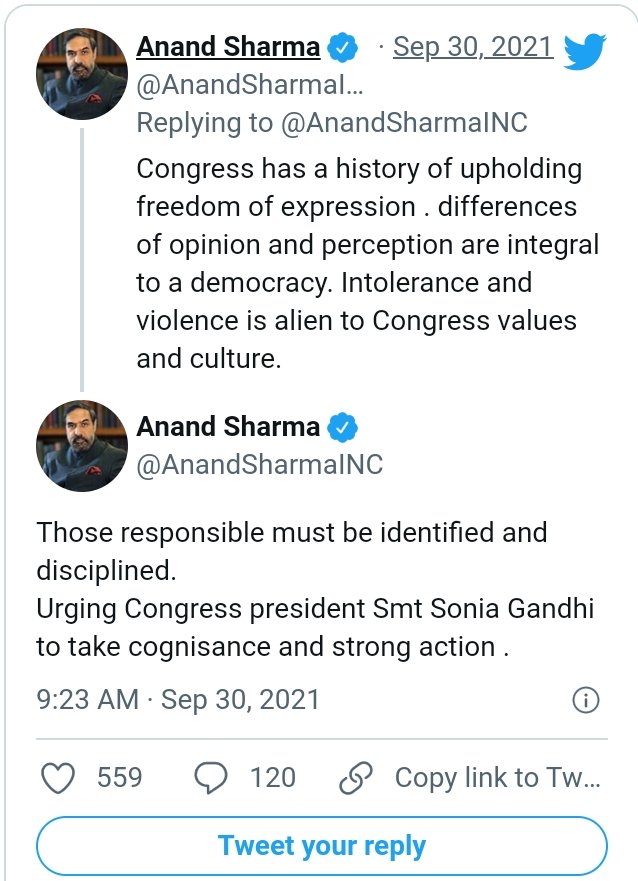Click verified badge on the top tweet
The image size is (638, 881).
click(345, 47)
